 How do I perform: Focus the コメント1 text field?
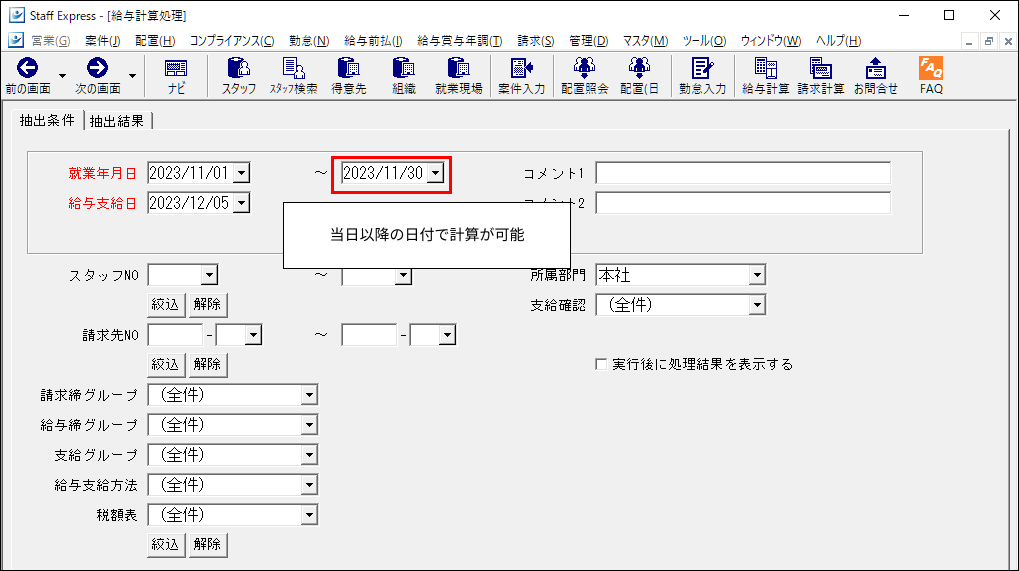click(x=743, y=173)
